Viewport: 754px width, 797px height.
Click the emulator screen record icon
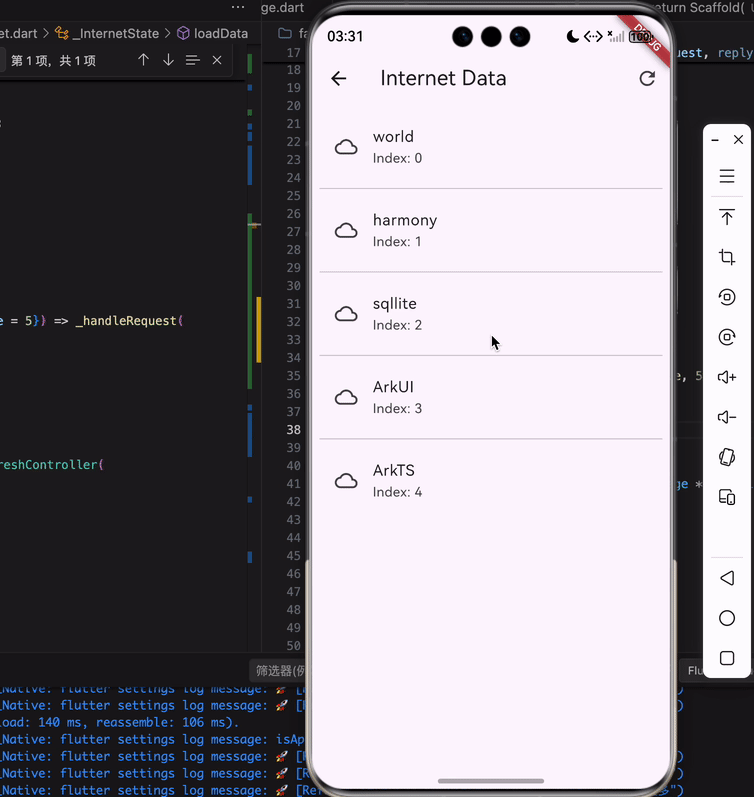tap(727, 297)
